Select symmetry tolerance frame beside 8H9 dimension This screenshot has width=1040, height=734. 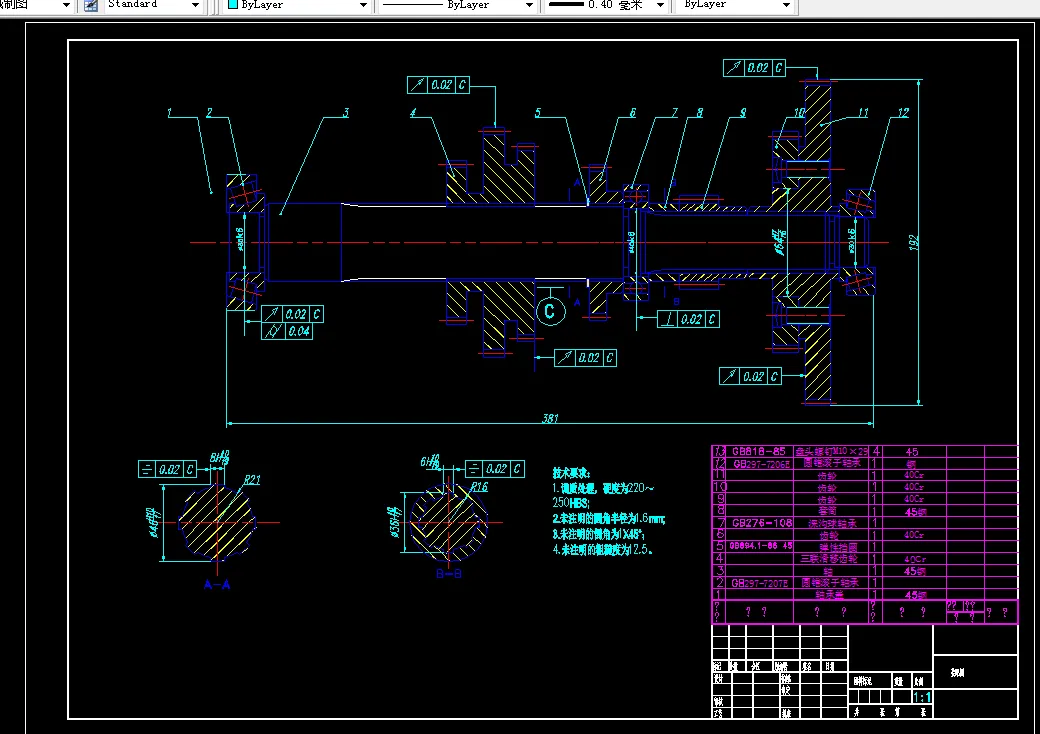167,469
